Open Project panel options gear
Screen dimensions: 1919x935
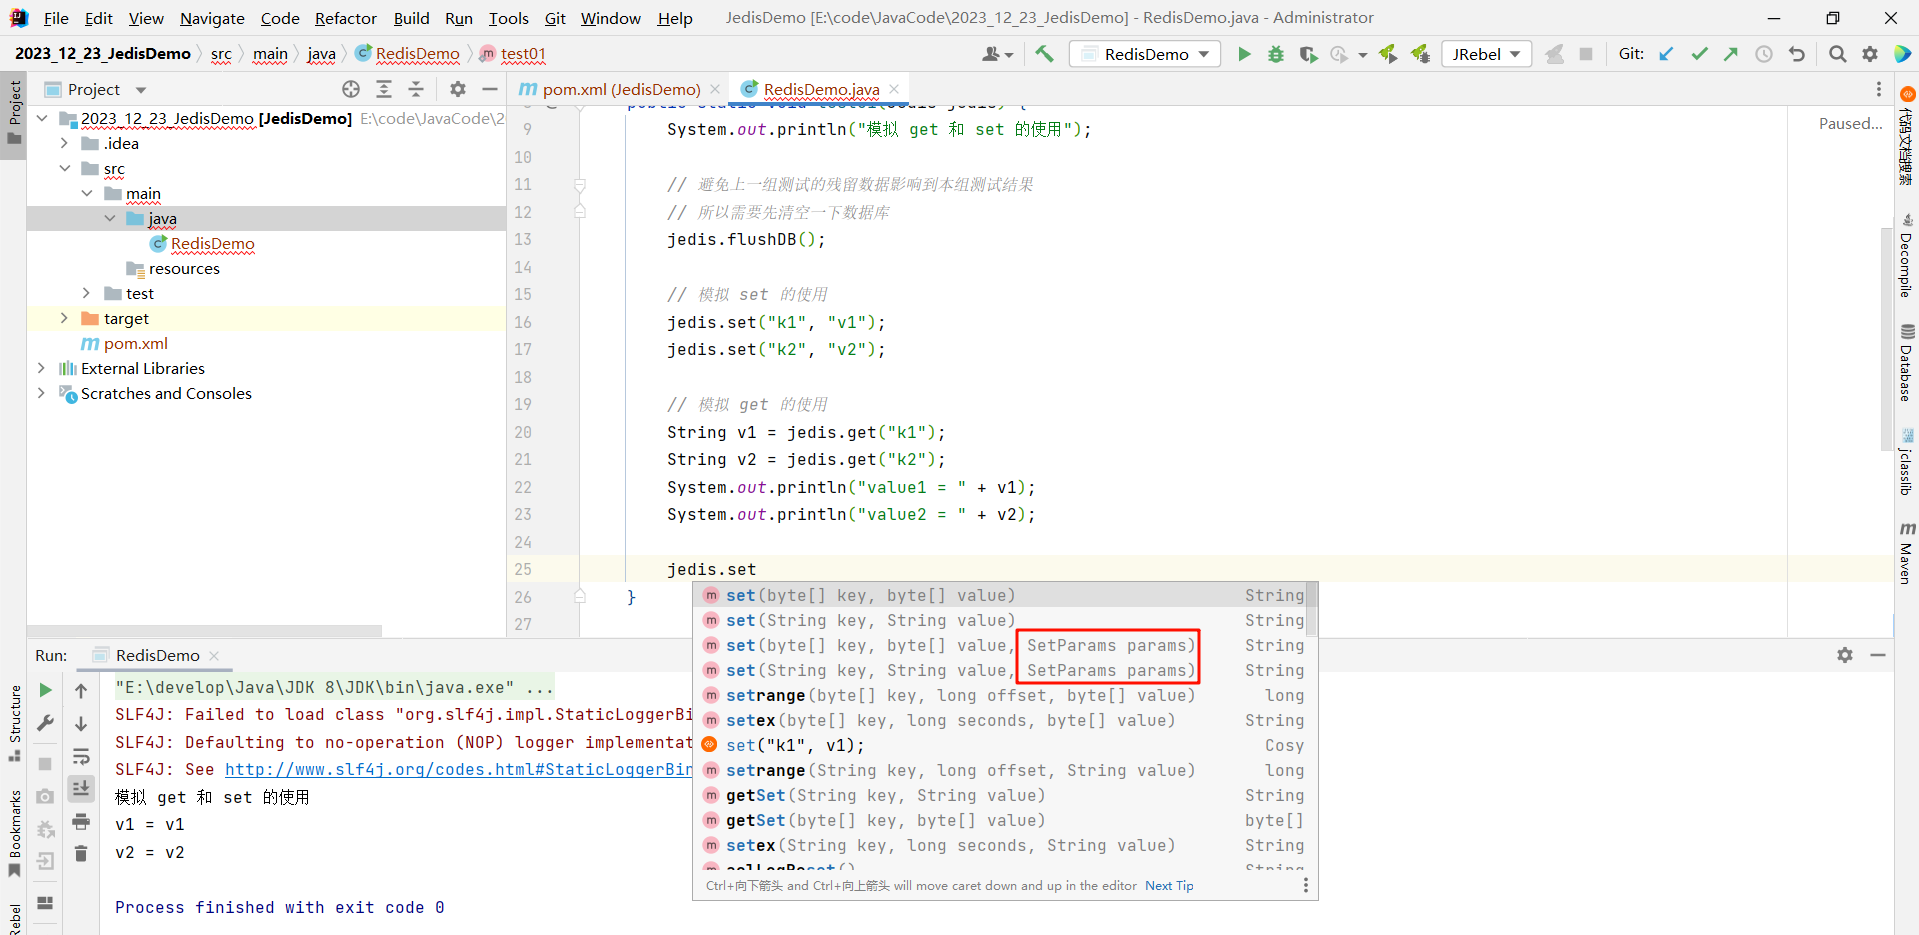[458, 89]
